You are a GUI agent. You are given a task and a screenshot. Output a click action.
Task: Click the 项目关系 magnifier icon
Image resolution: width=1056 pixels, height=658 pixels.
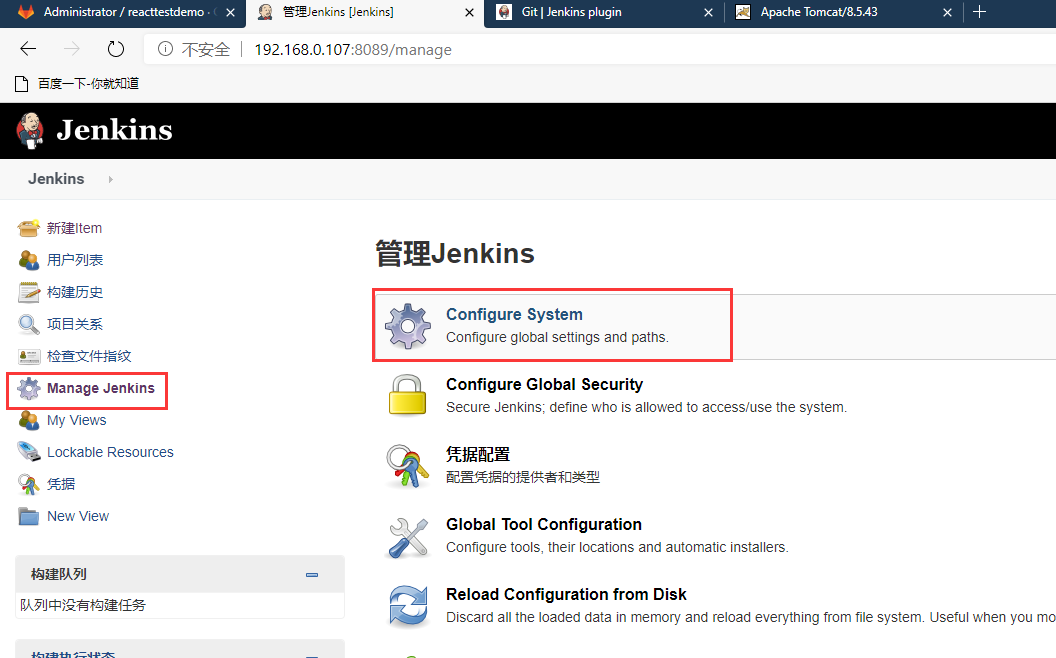click(28, 324)
